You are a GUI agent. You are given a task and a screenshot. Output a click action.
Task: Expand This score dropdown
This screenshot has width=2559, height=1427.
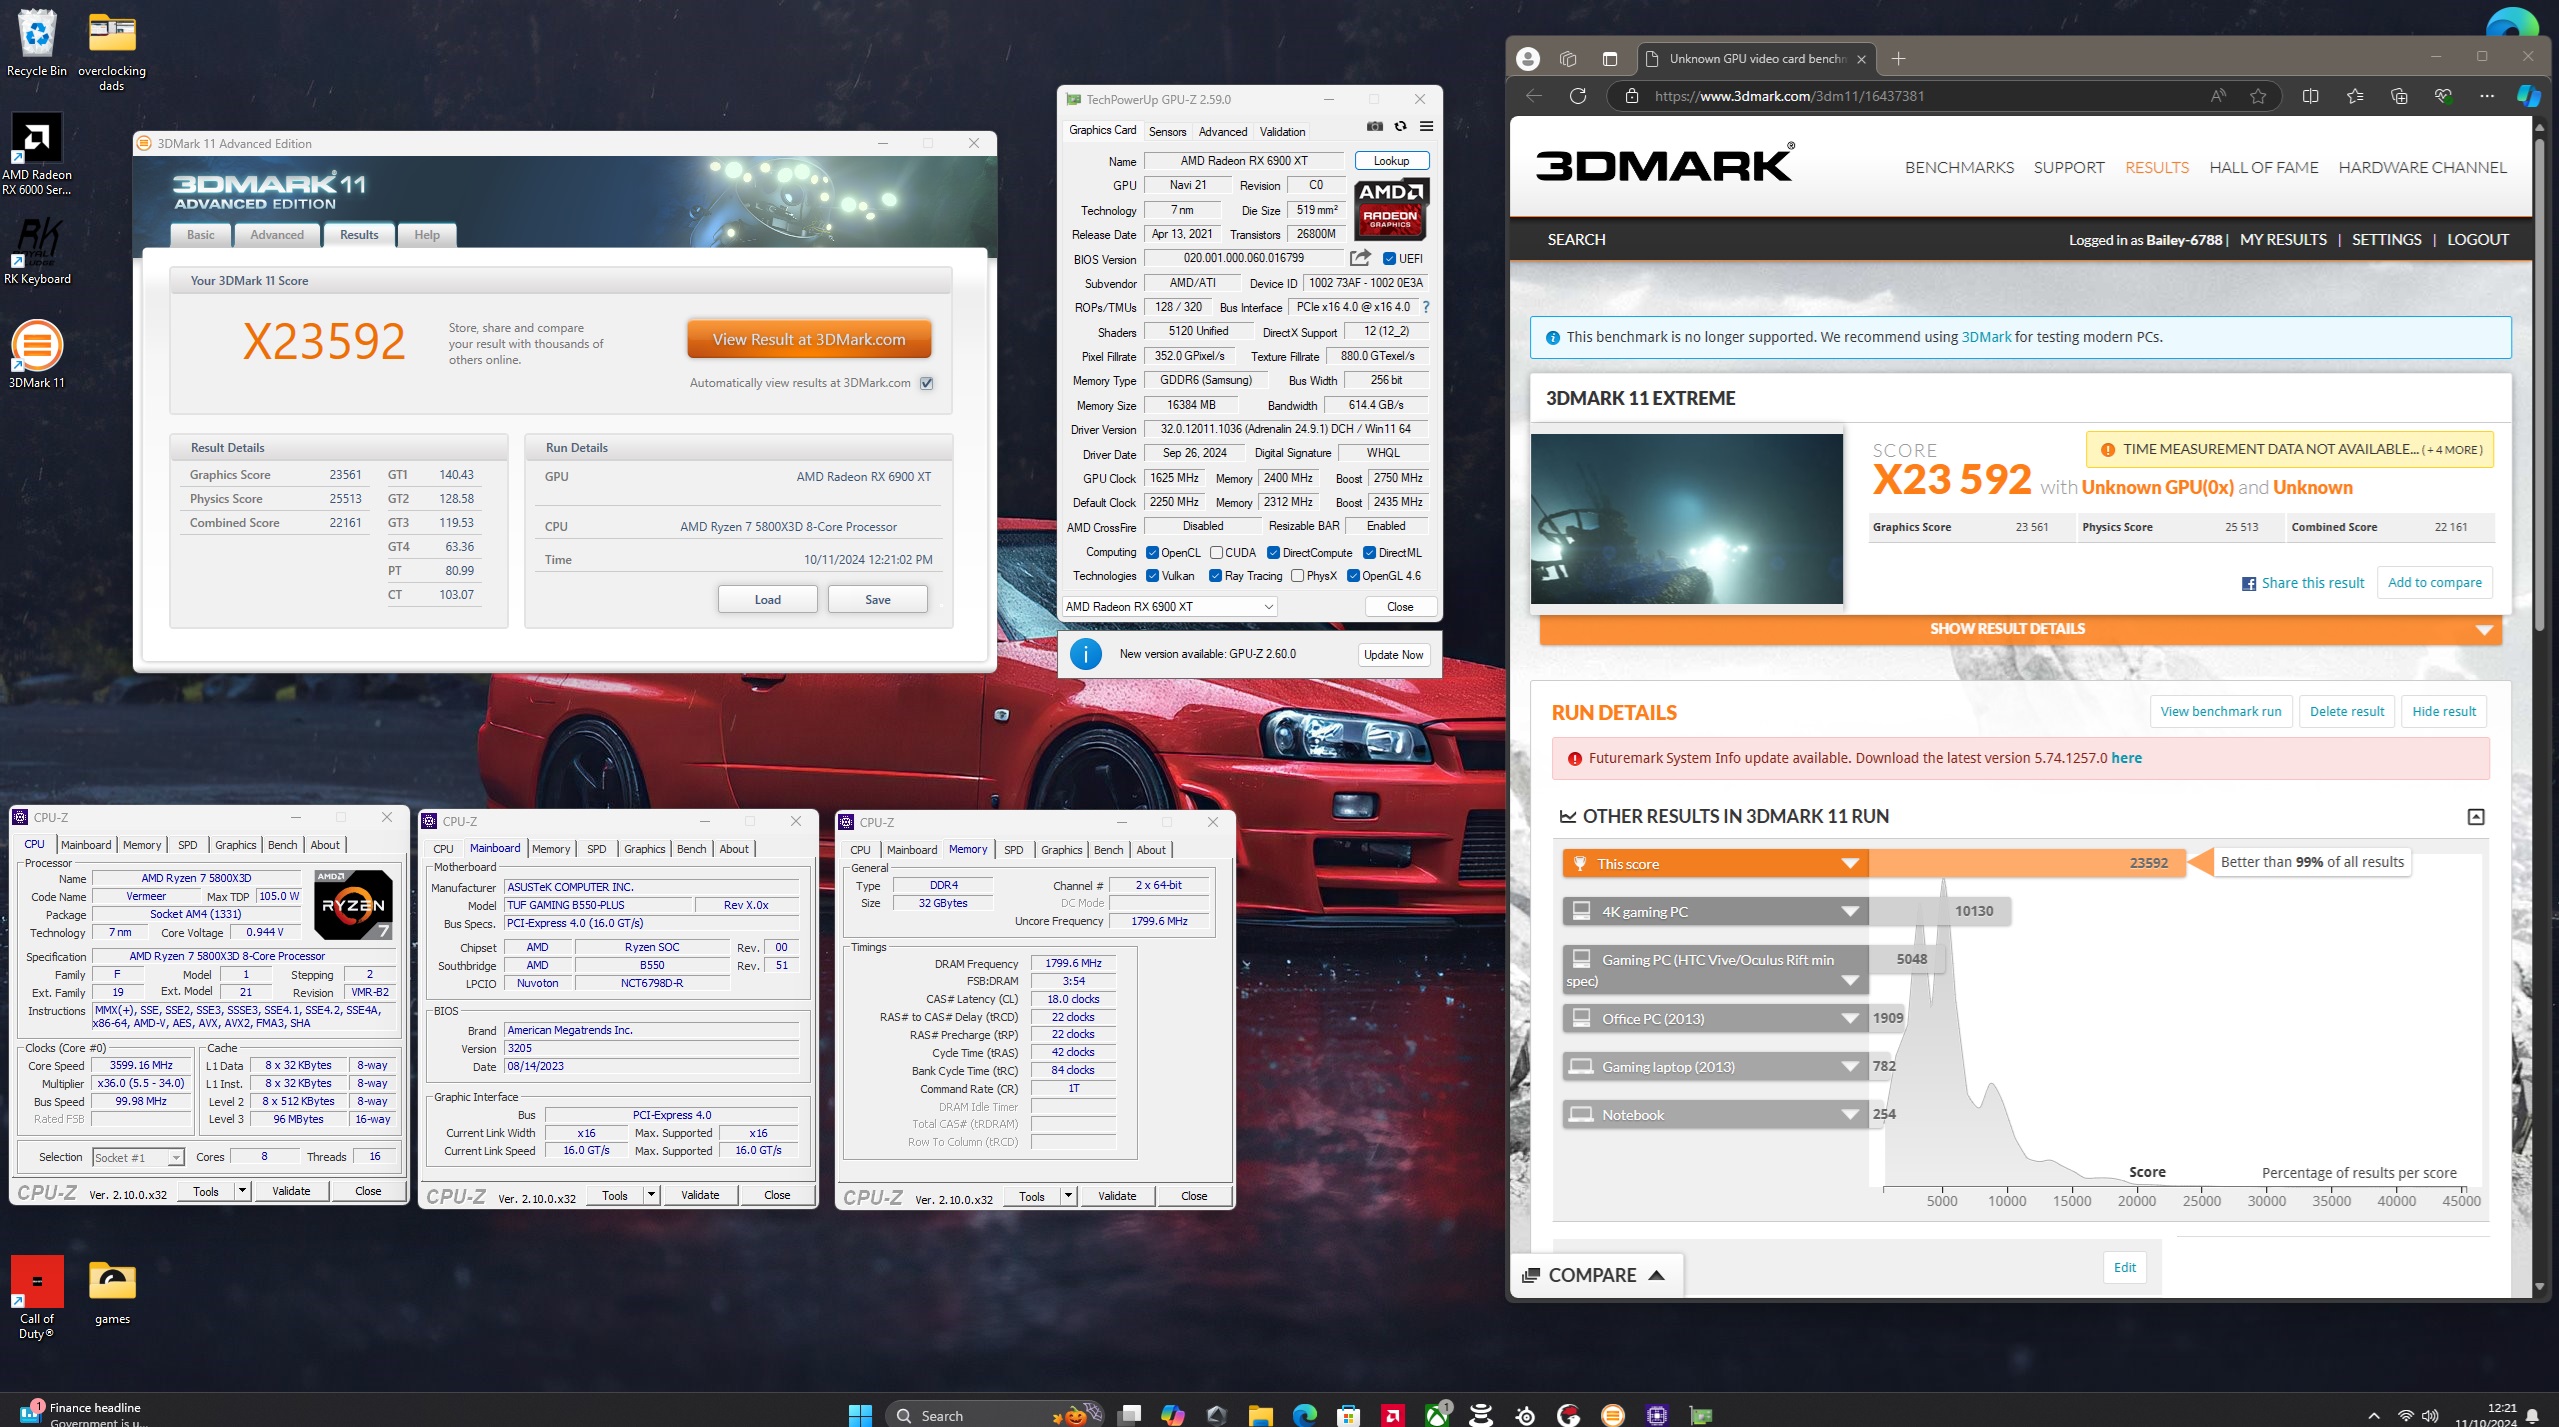[1849, 864]
